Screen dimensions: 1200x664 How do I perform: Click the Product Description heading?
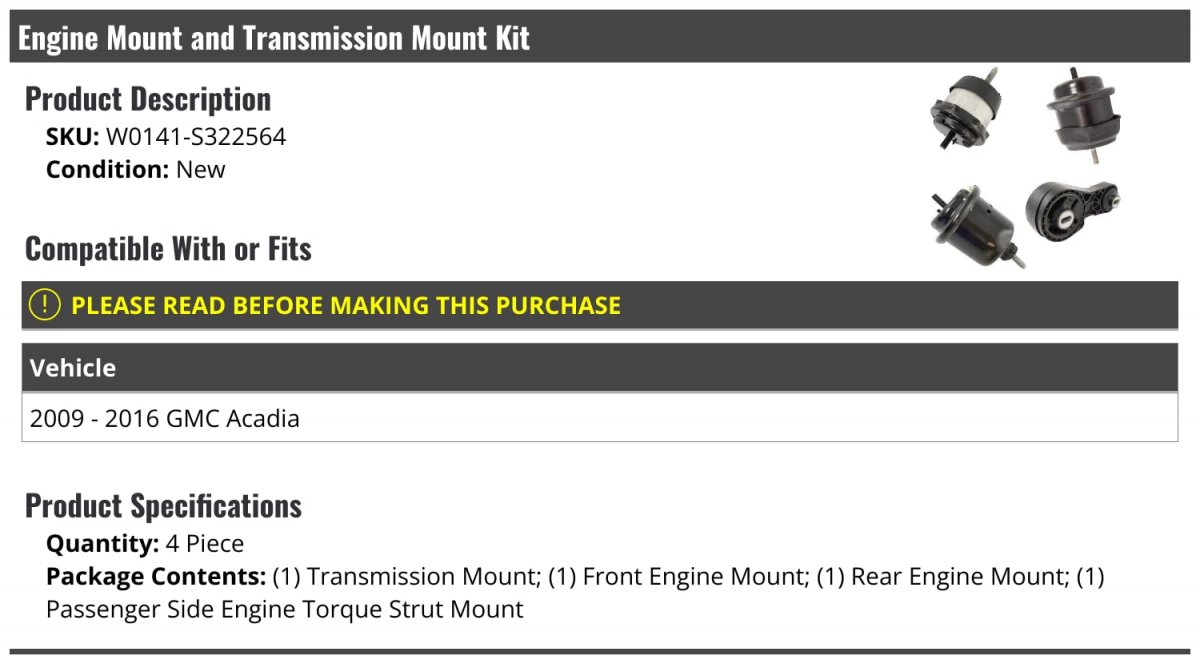click(148, 99)
